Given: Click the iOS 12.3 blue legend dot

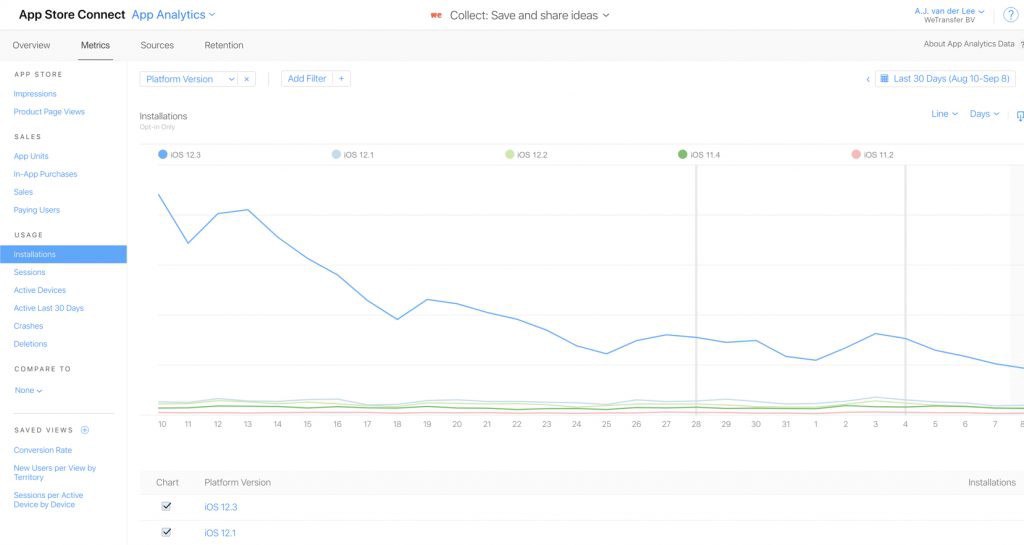Looking at the screenshot, I should [x=163, y=155].
